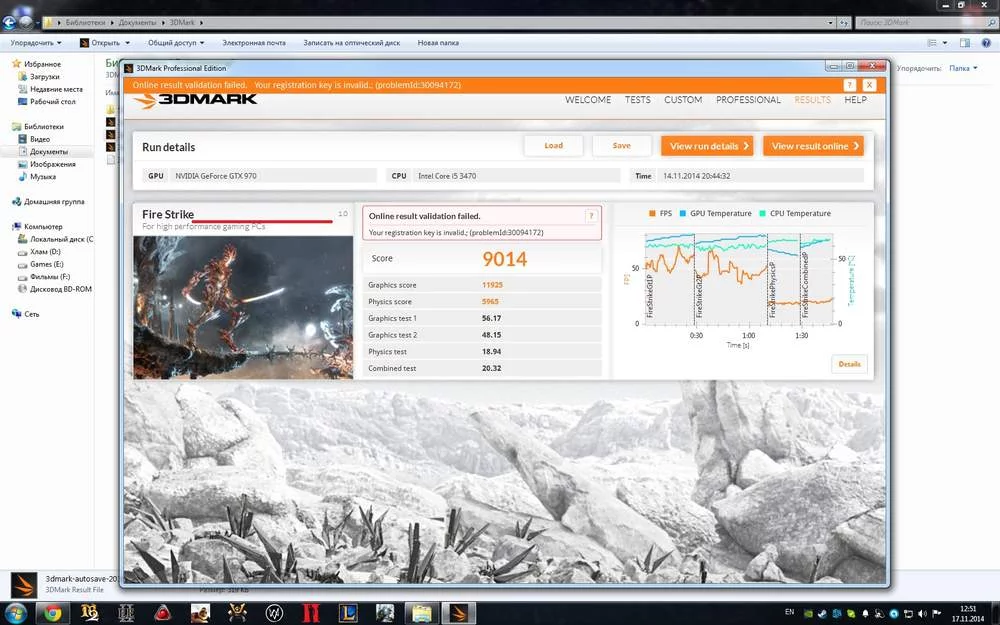Click the overall score 9014

pyautogui.click(x=504, y=259)
